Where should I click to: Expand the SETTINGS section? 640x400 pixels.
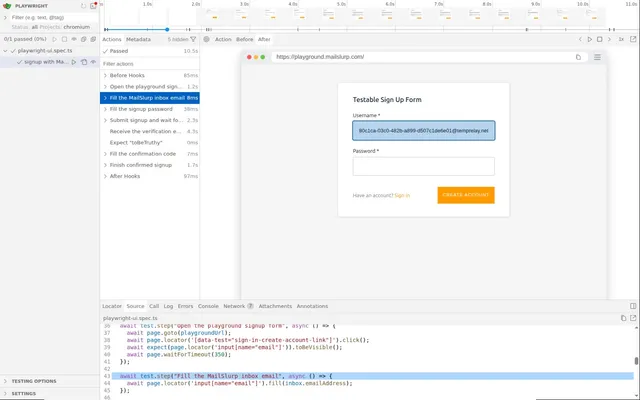[5, 393]
